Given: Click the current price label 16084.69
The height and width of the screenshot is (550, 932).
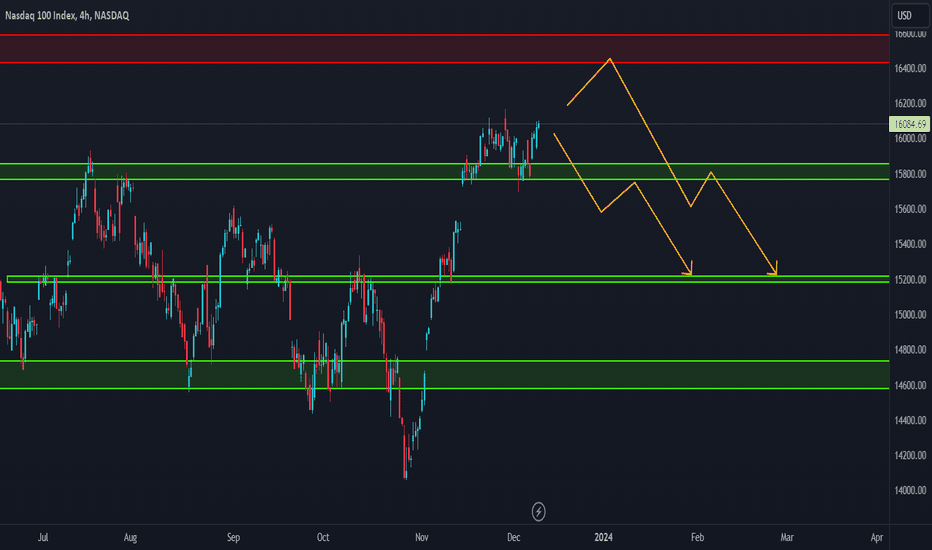Looking at the screenshot, I should [909, 124].
